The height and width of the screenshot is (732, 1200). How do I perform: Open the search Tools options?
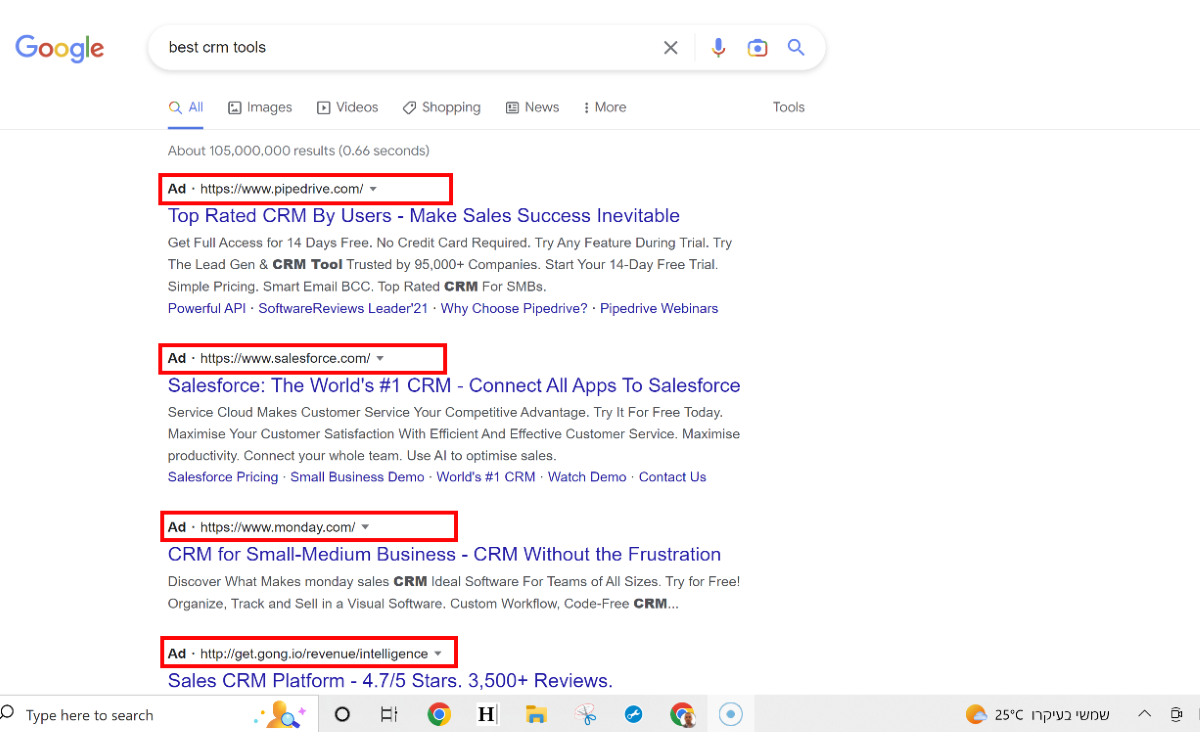[x=788, y=107]
